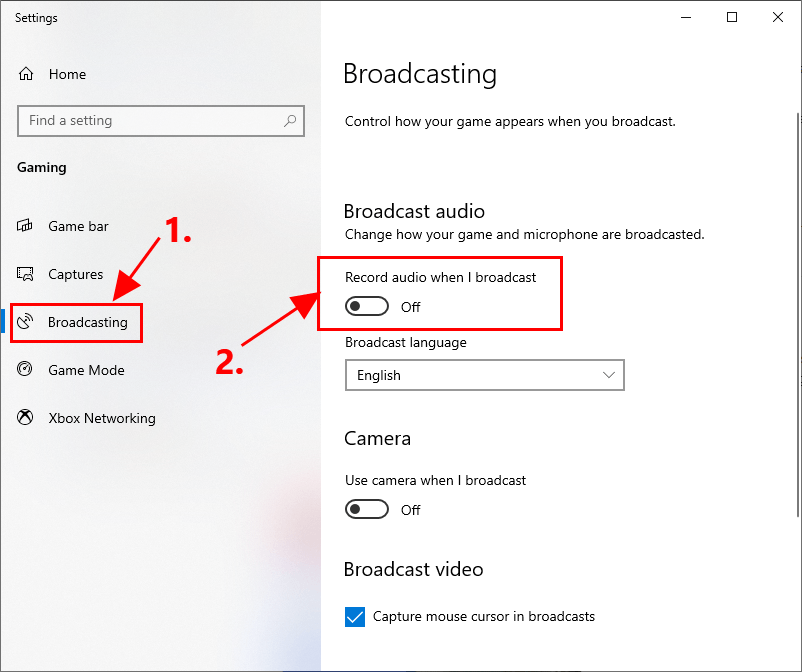Viewport: 802px width, 672px height.
Task: Maximize the Settings window
Action: [732, 17]
